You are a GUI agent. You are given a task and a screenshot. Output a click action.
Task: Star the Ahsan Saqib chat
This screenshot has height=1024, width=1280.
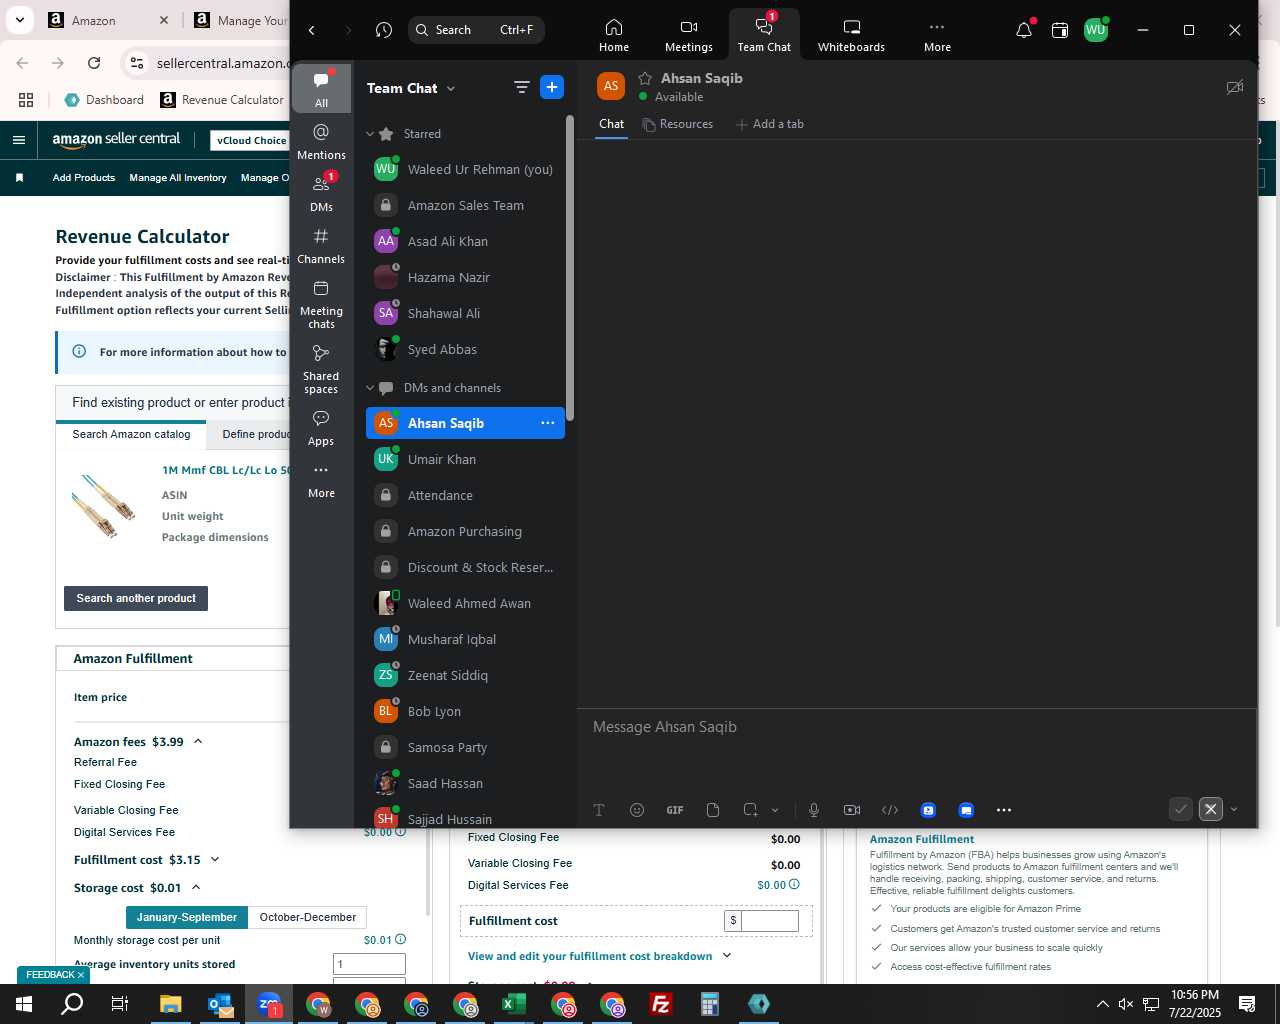(x=645, y=78)
